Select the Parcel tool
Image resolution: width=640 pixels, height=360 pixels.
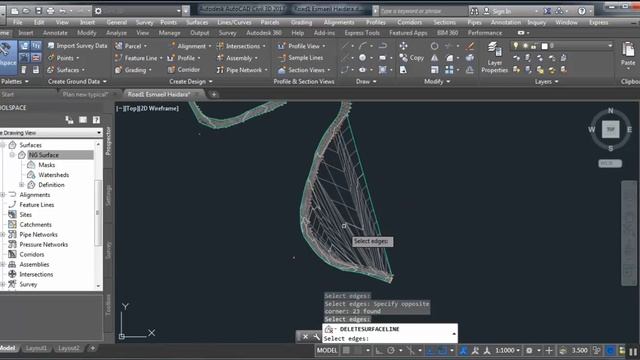click(131, 46)
